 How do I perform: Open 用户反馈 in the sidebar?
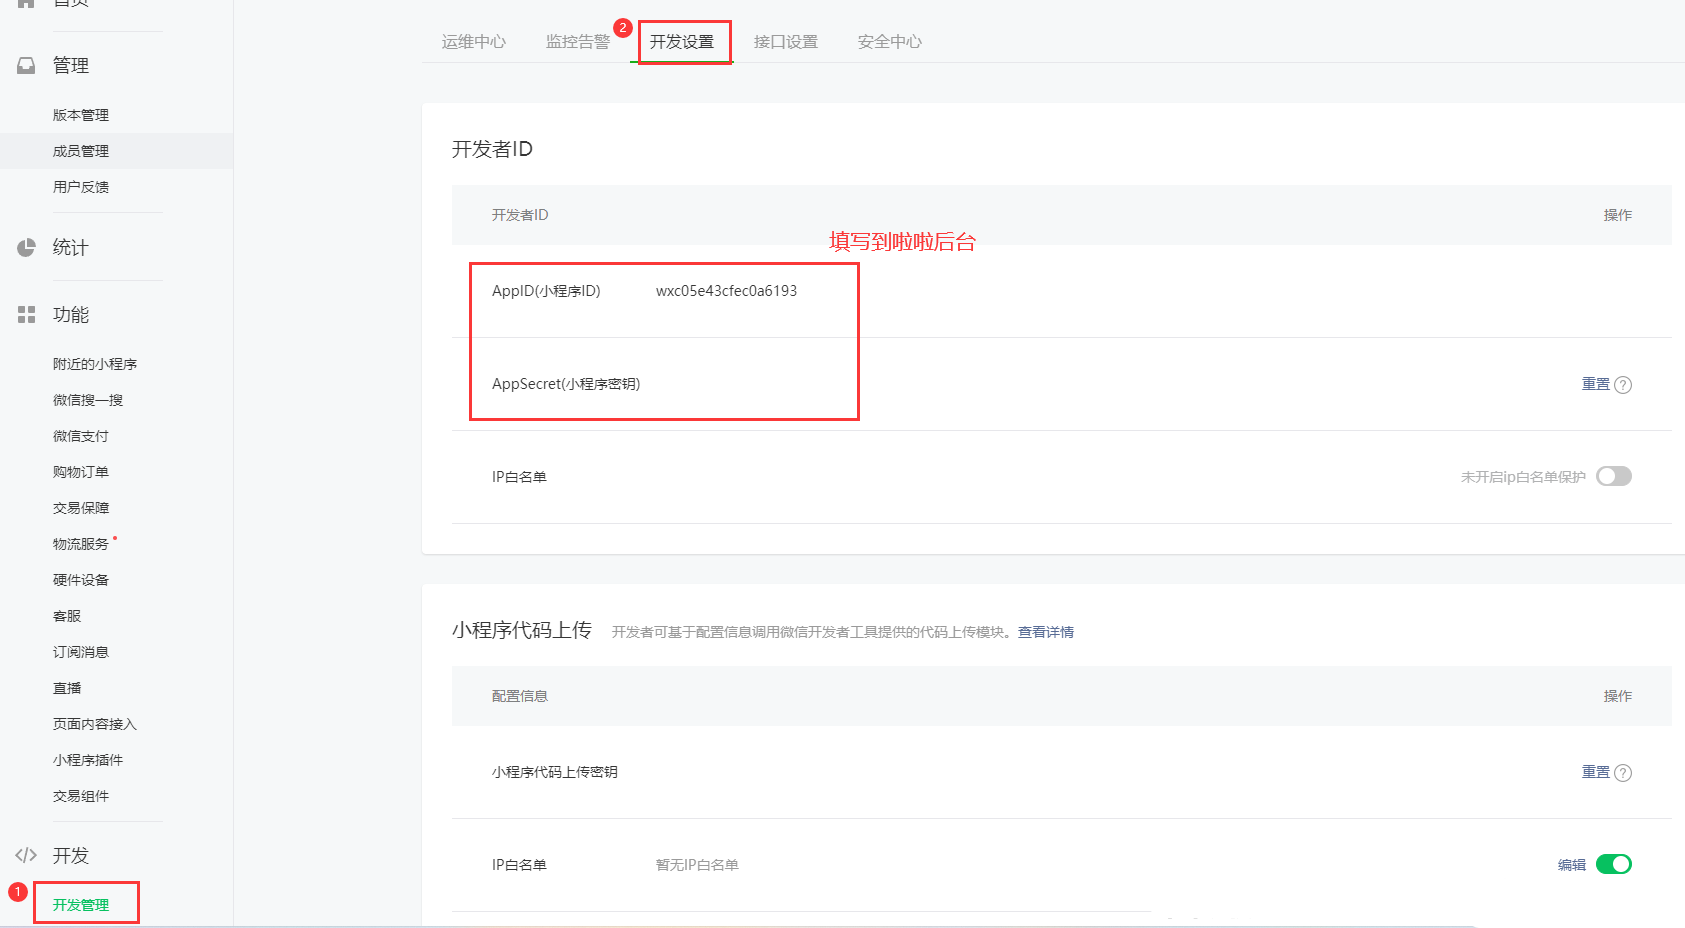click(x=81, y=187)
